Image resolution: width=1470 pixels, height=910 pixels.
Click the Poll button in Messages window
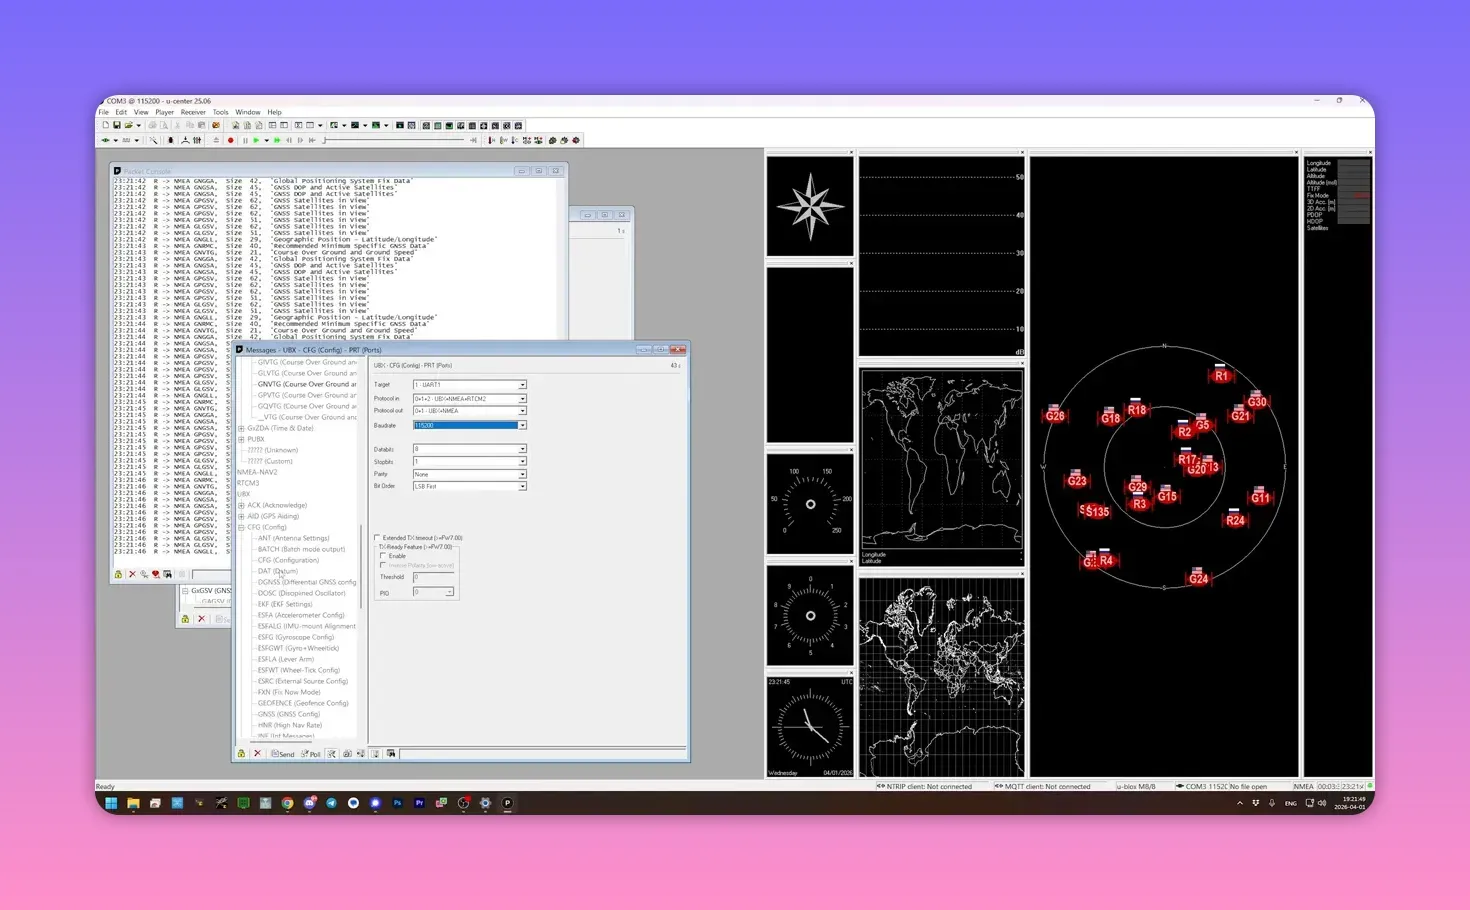click(311, 754)
